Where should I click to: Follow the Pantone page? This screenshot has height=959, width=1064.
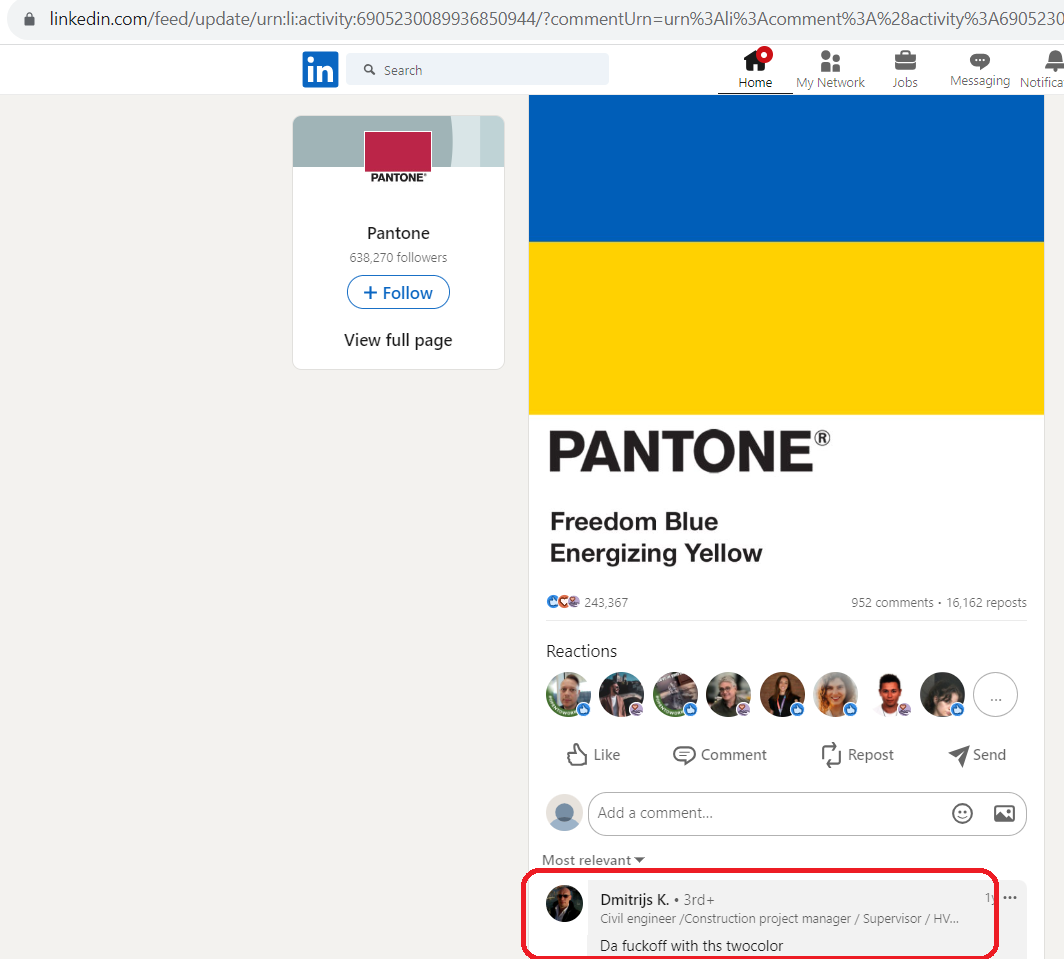pyautogui.click(x=398, y=293)
